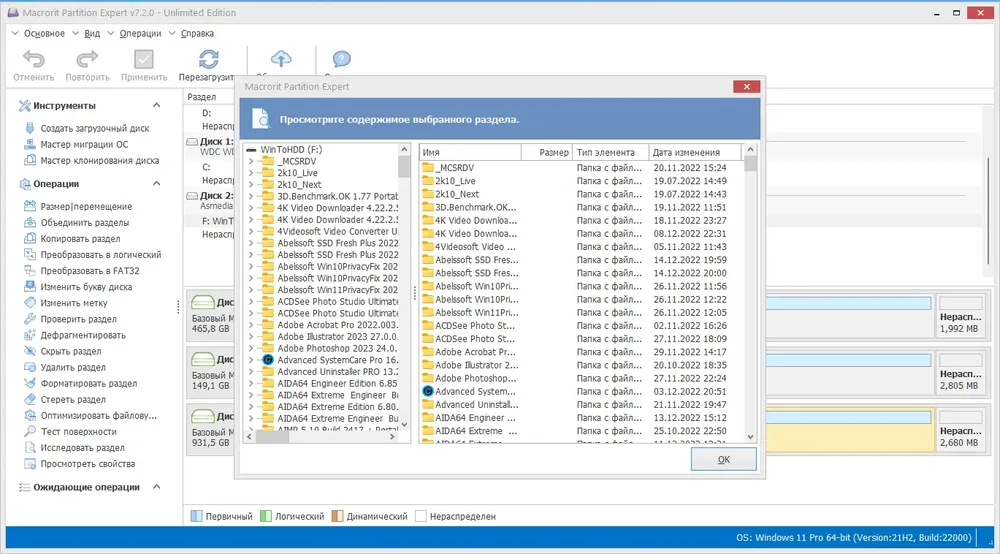Choose Изменить букву диска operation

pyautogui.click(x=86, y=287)
